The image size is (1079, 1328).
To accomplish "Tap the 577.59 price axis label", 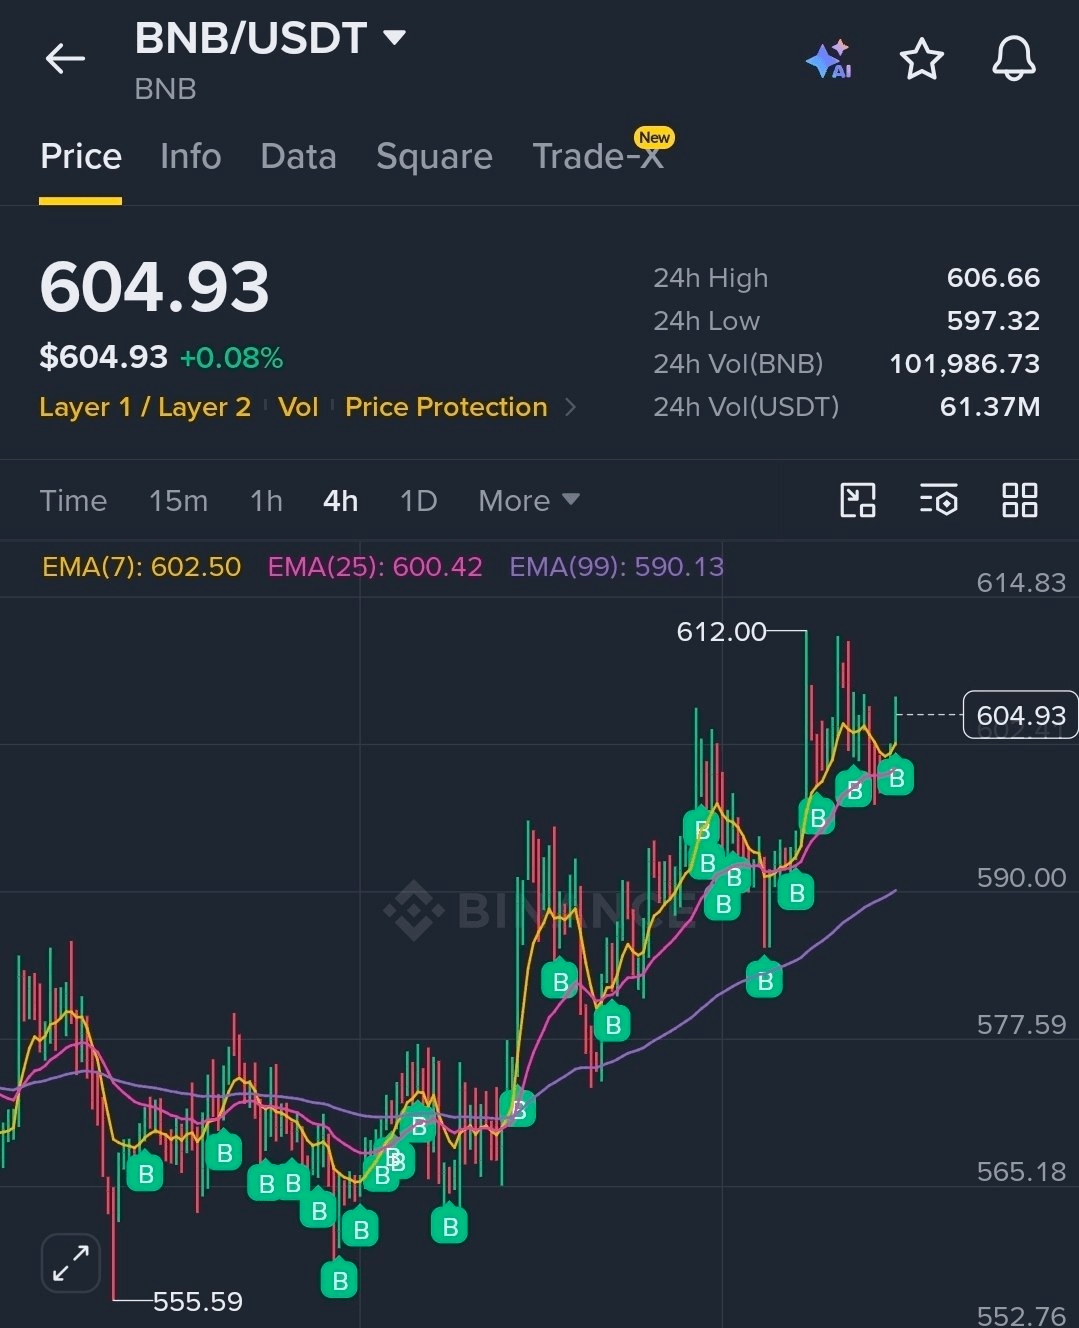I will point(1021,1025).
